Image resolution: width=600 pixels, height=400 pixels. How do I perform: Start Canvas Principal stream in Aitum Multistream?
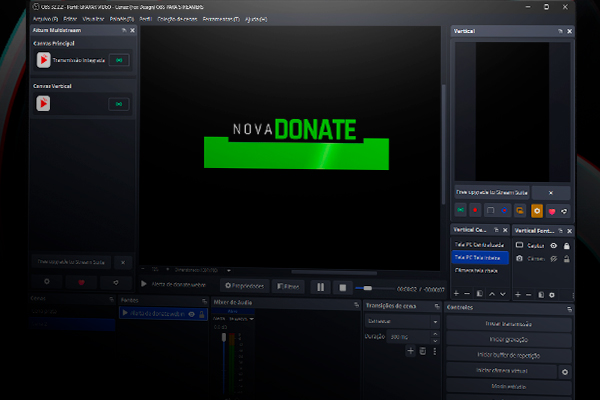click(119, 60)
